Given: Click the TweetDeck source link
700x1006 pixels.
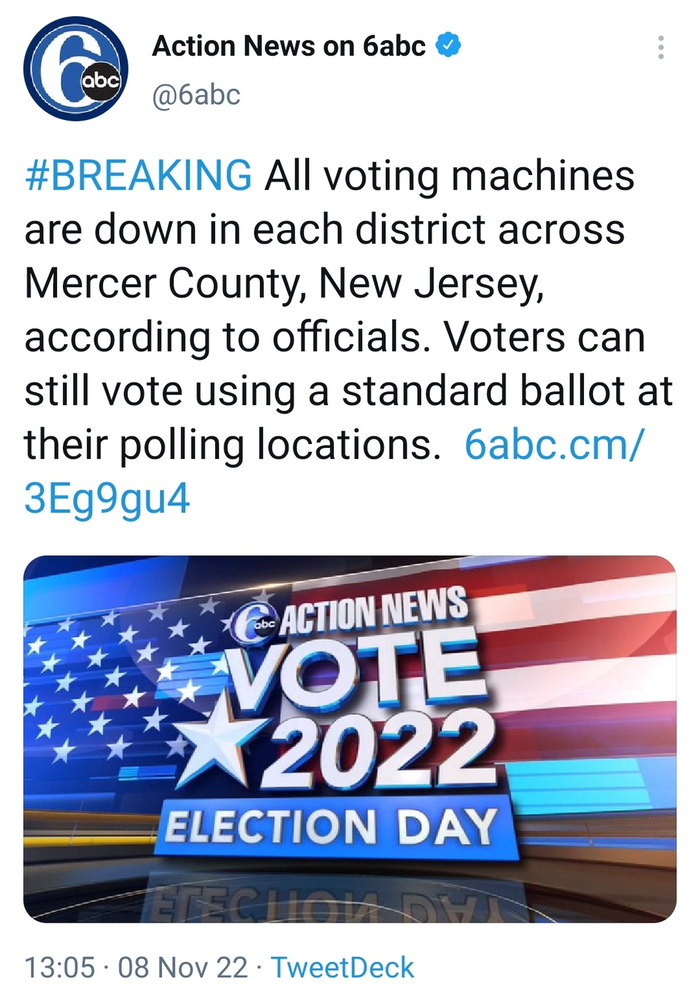Looking at the screenshot, I should [x=343, y=968].
